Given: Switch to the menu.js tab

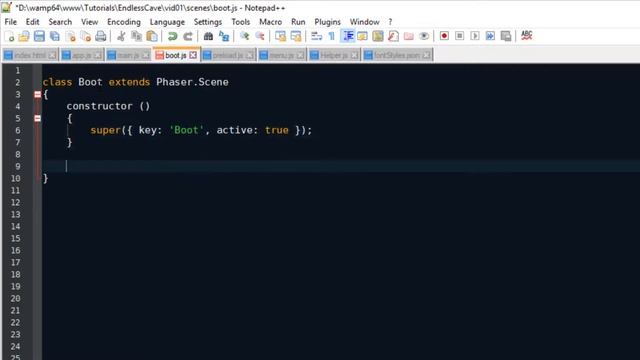Looking at the screenshot, I should pos(281,55).
